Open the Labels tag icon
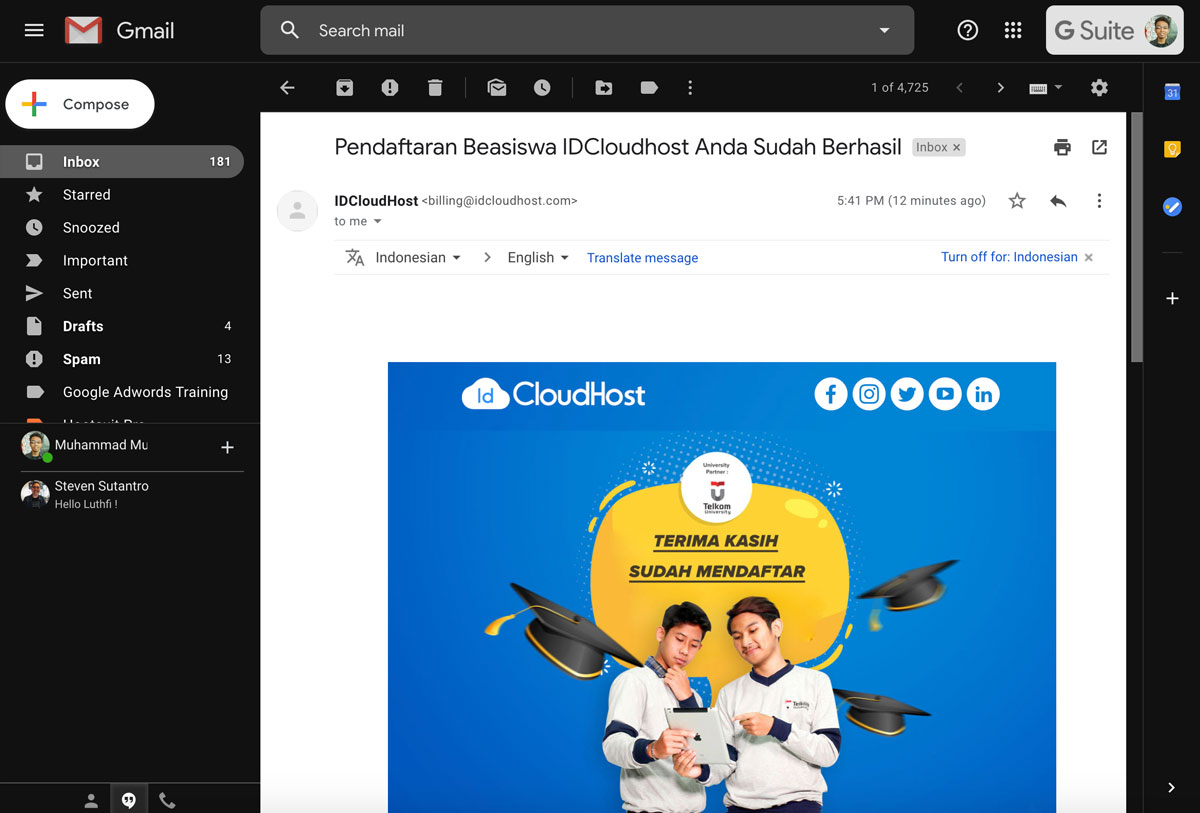 (649, 88)
